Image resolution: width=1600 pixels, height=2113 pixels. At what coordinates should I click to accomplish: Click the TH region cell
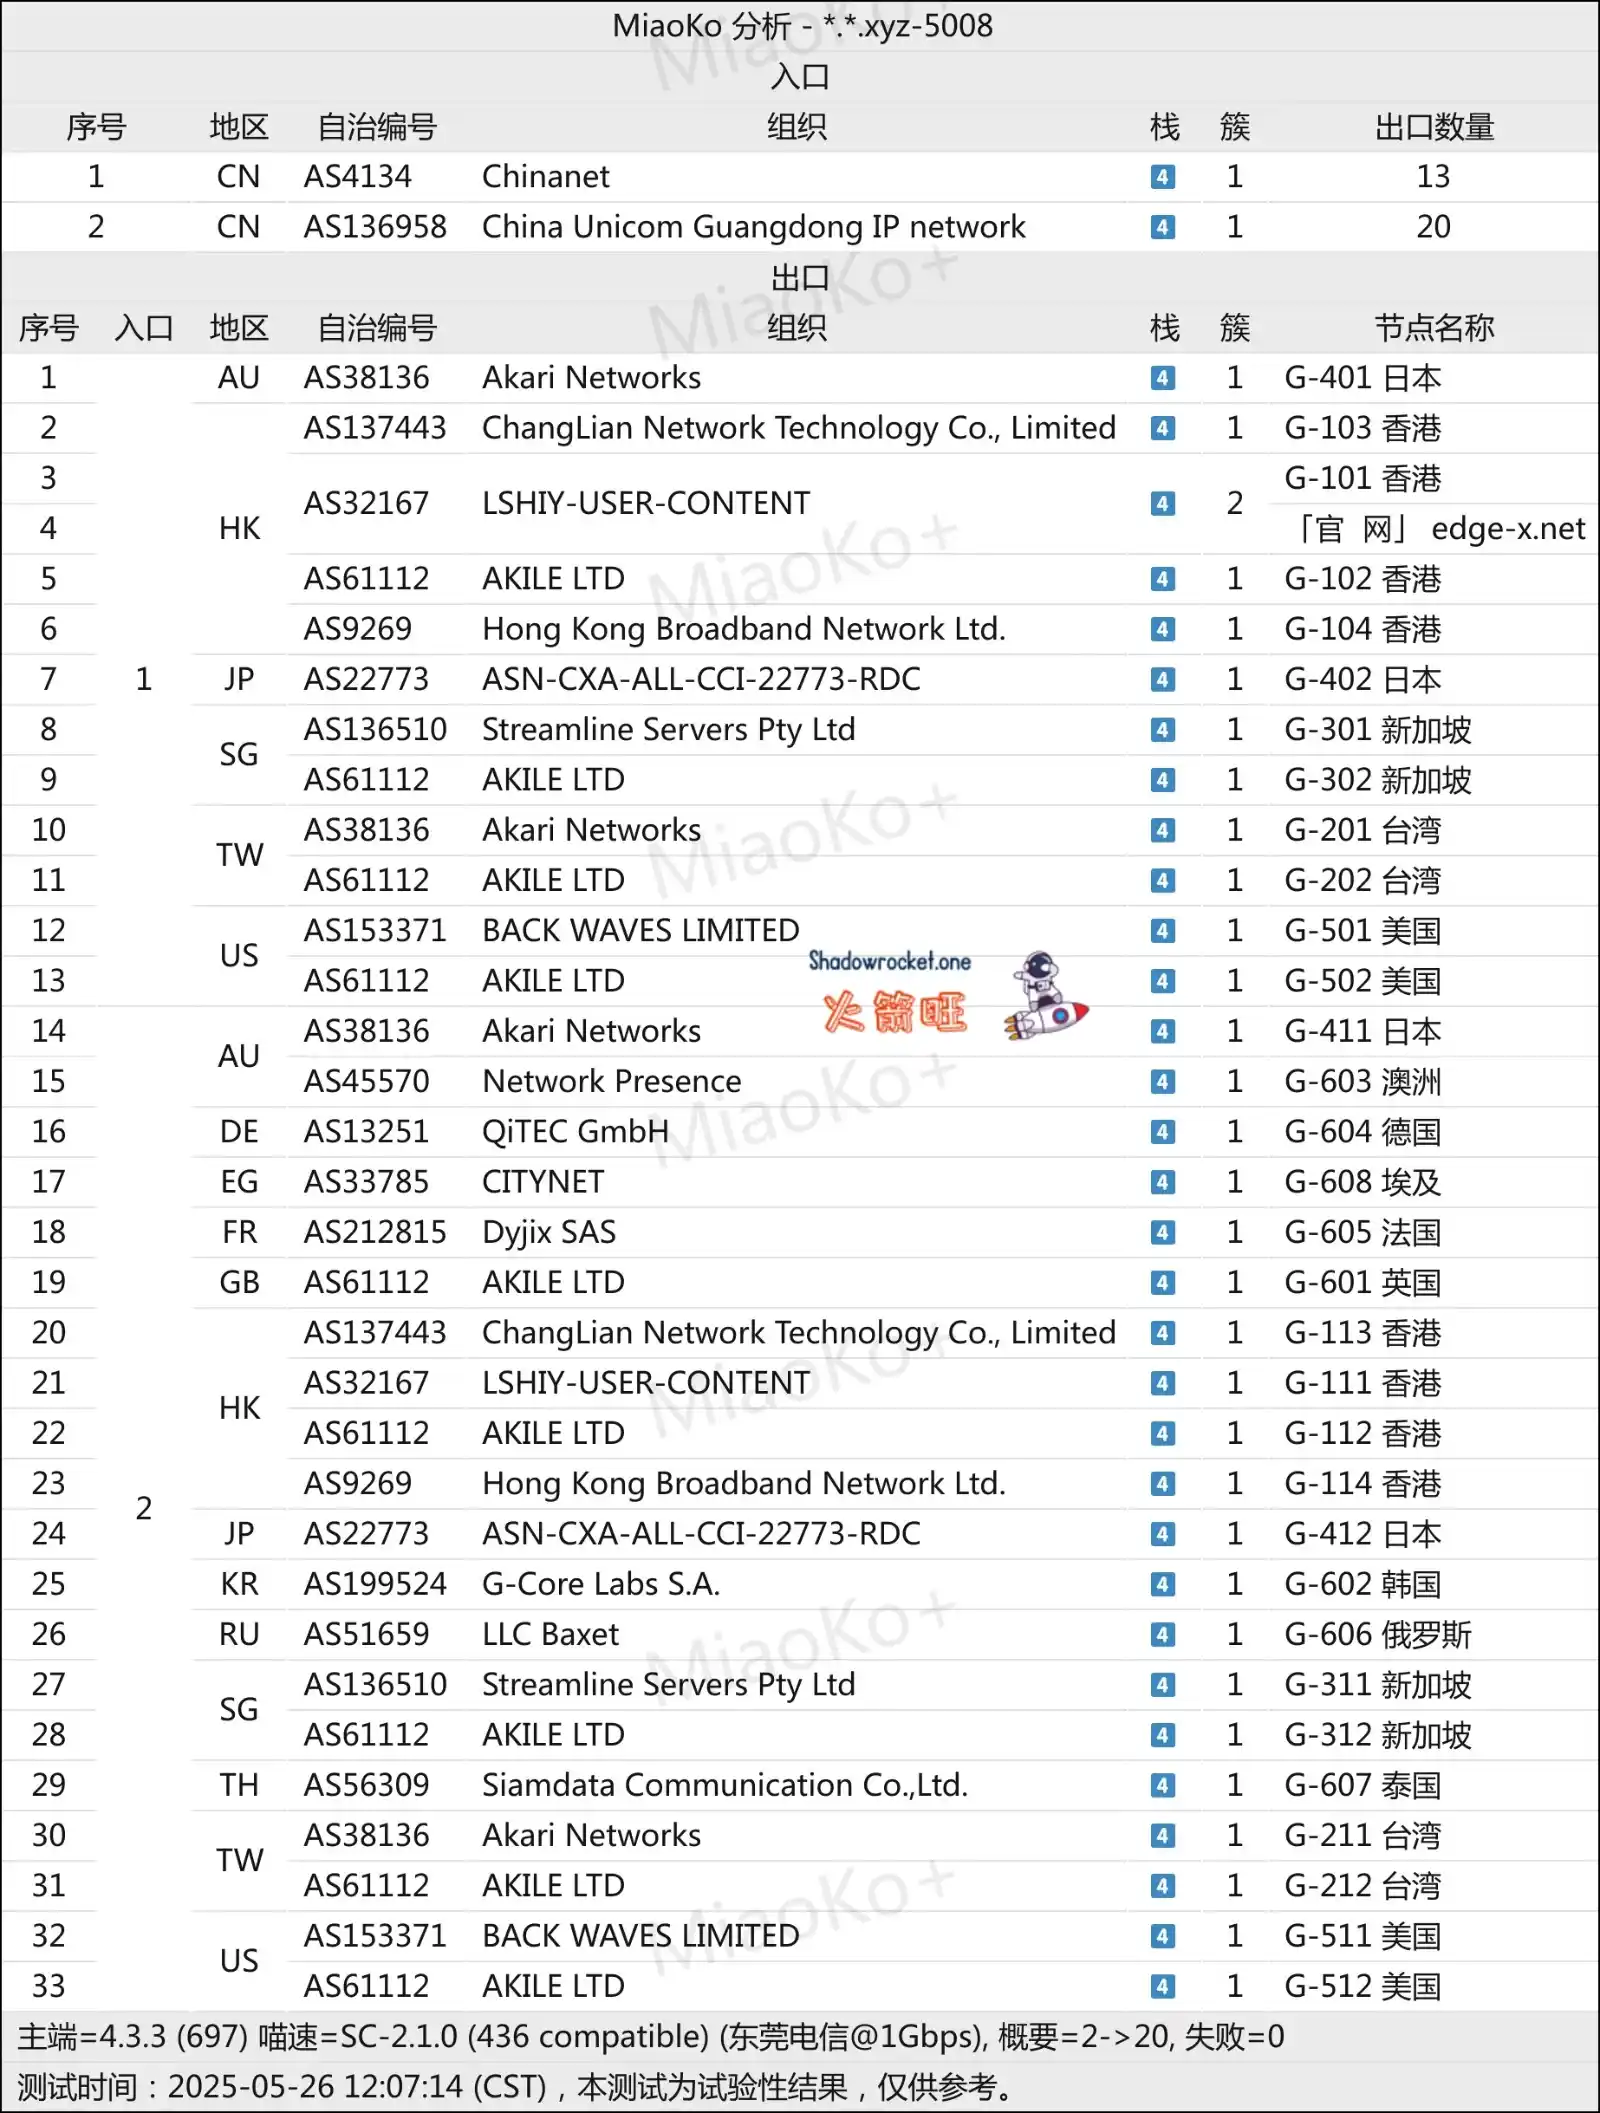point(239,1785)
